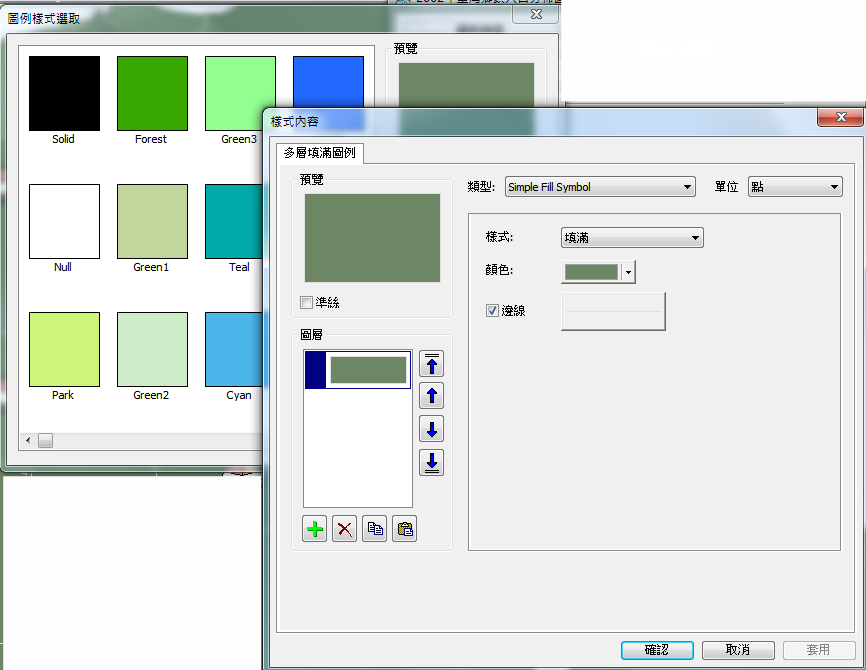
Task: Click the paste layer icon
Action: [405, 530]
